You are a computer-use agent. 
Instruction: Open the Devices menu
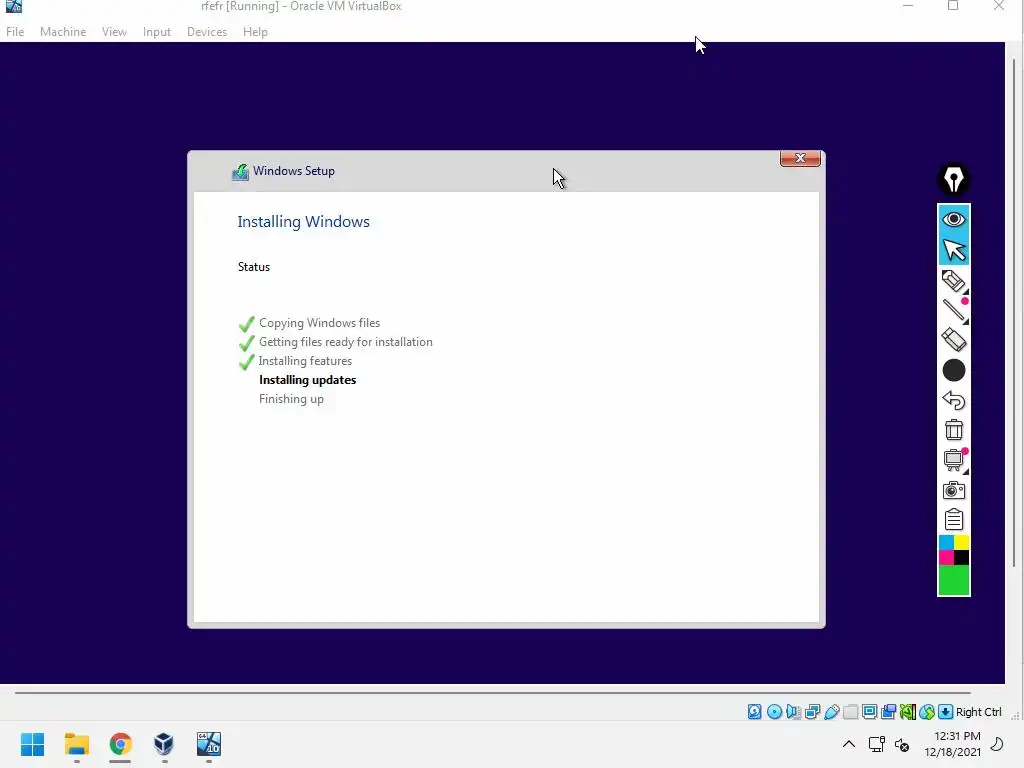tap(207, 31)
